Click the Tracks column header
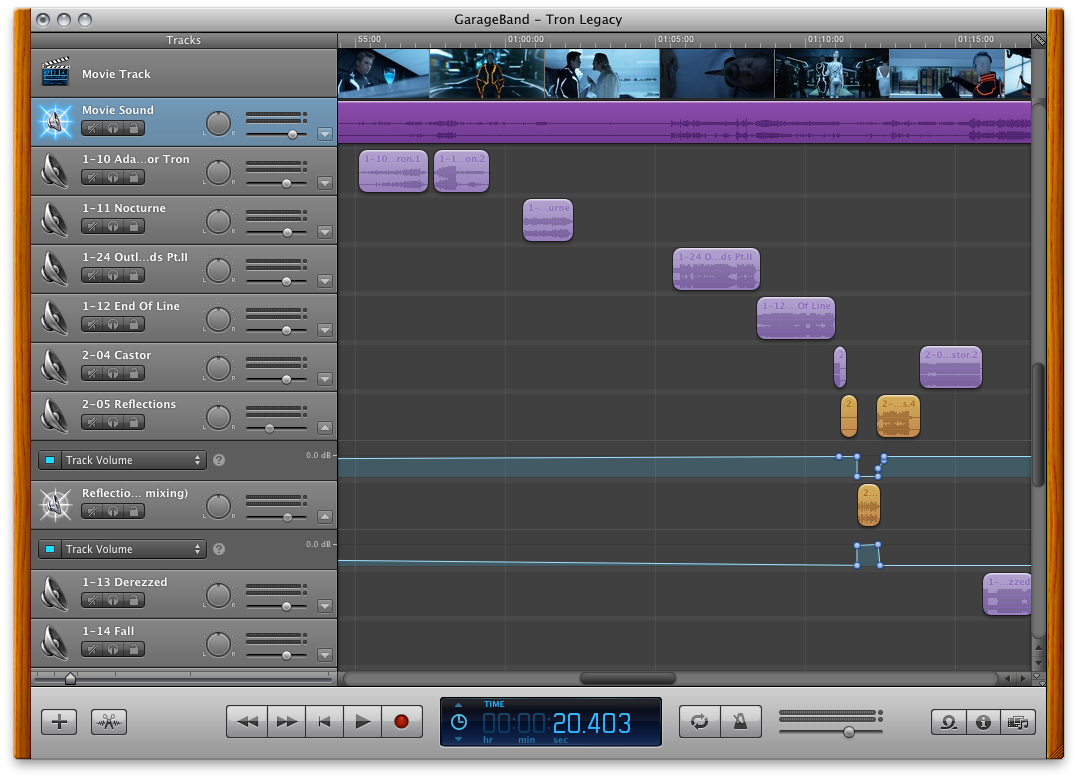Viewport: 1078px width, 779px height. click(184, 40)
